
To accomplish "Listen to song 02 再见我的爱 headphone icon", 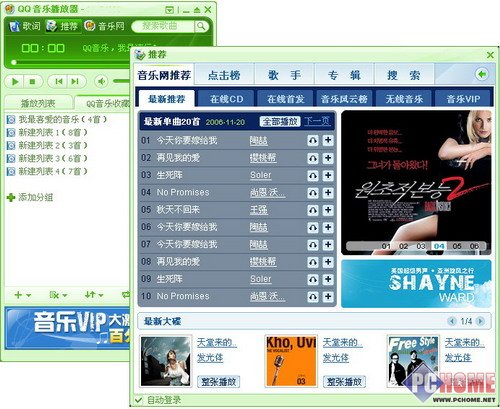I will [313, 158].
